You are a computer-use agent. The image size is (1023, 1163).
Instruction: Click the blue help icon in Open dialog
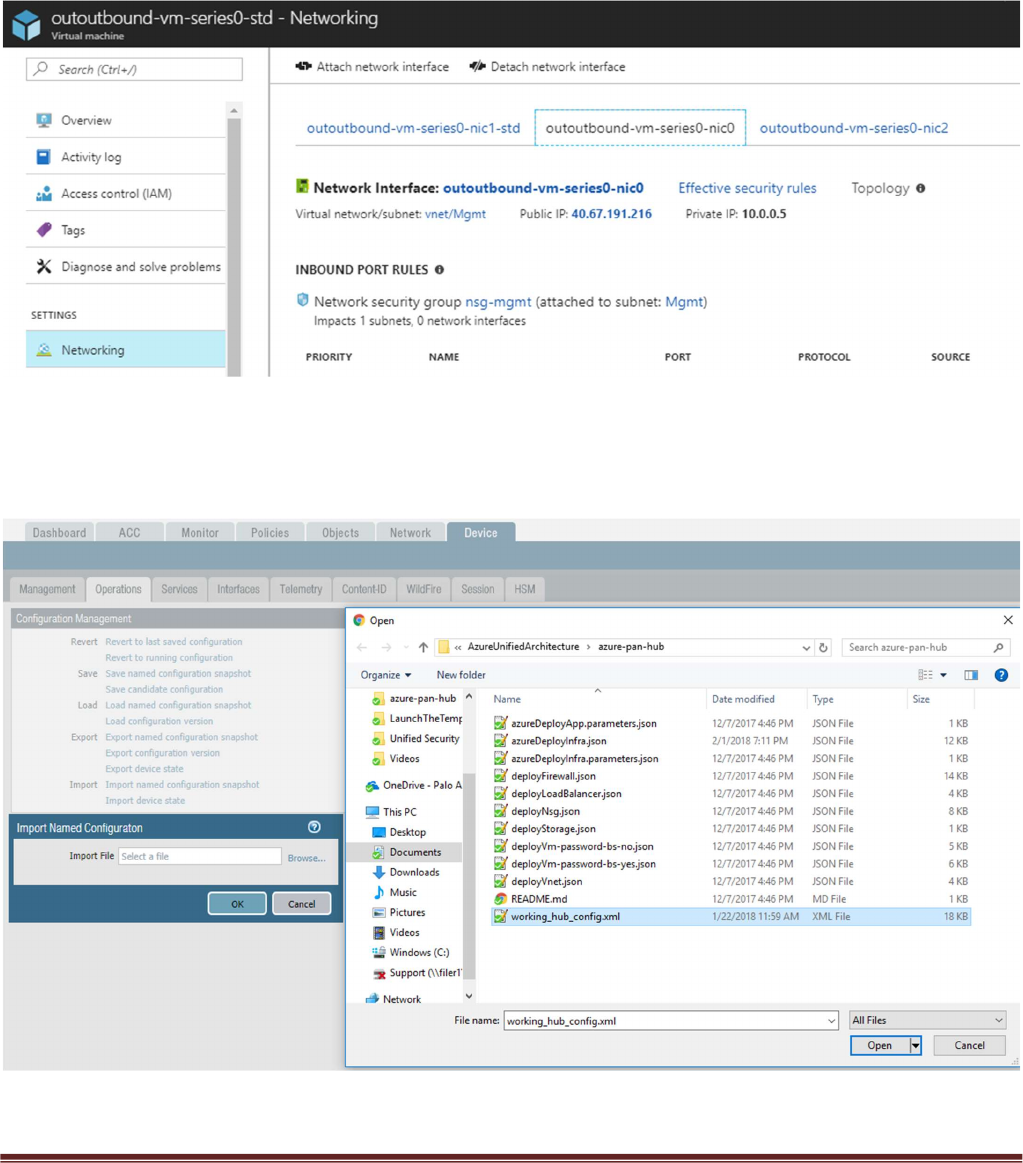point(1001,675)
